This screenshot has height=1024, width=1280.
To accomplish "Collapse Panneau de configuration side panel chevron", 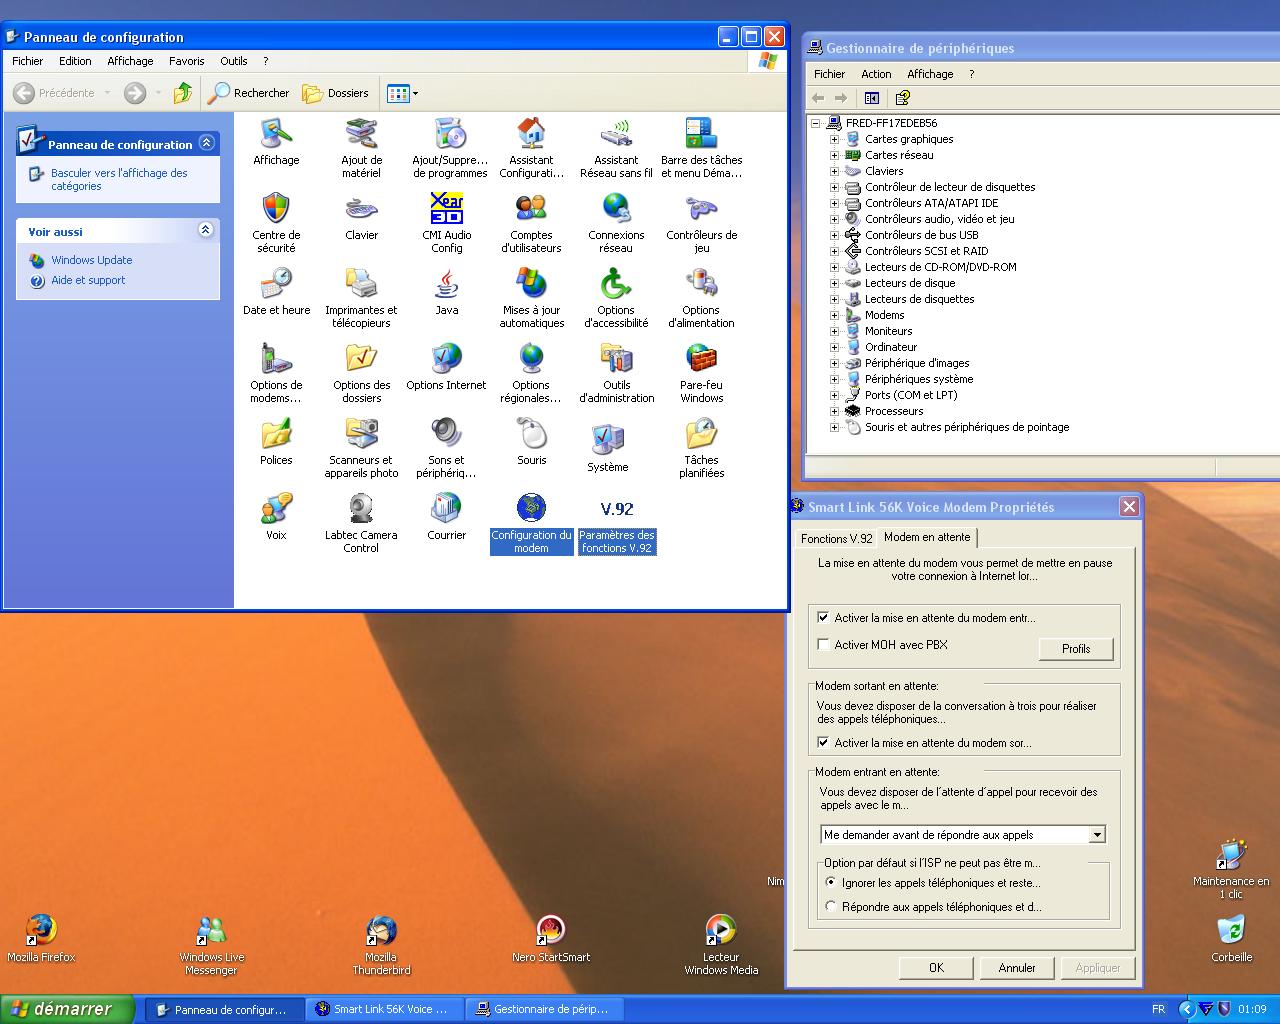I will (x=207, y=143).
